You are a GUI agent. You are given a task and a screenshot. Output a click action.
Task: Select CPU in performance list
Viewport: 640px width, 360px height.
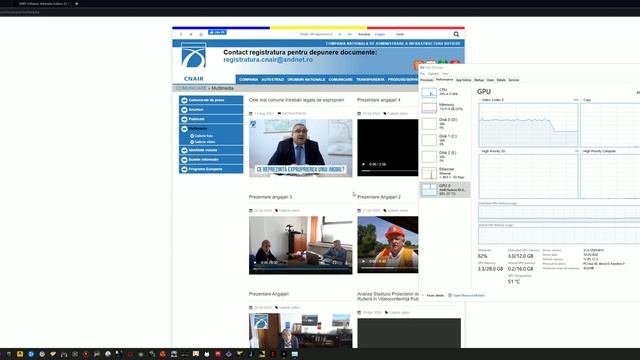coord(445,92)
